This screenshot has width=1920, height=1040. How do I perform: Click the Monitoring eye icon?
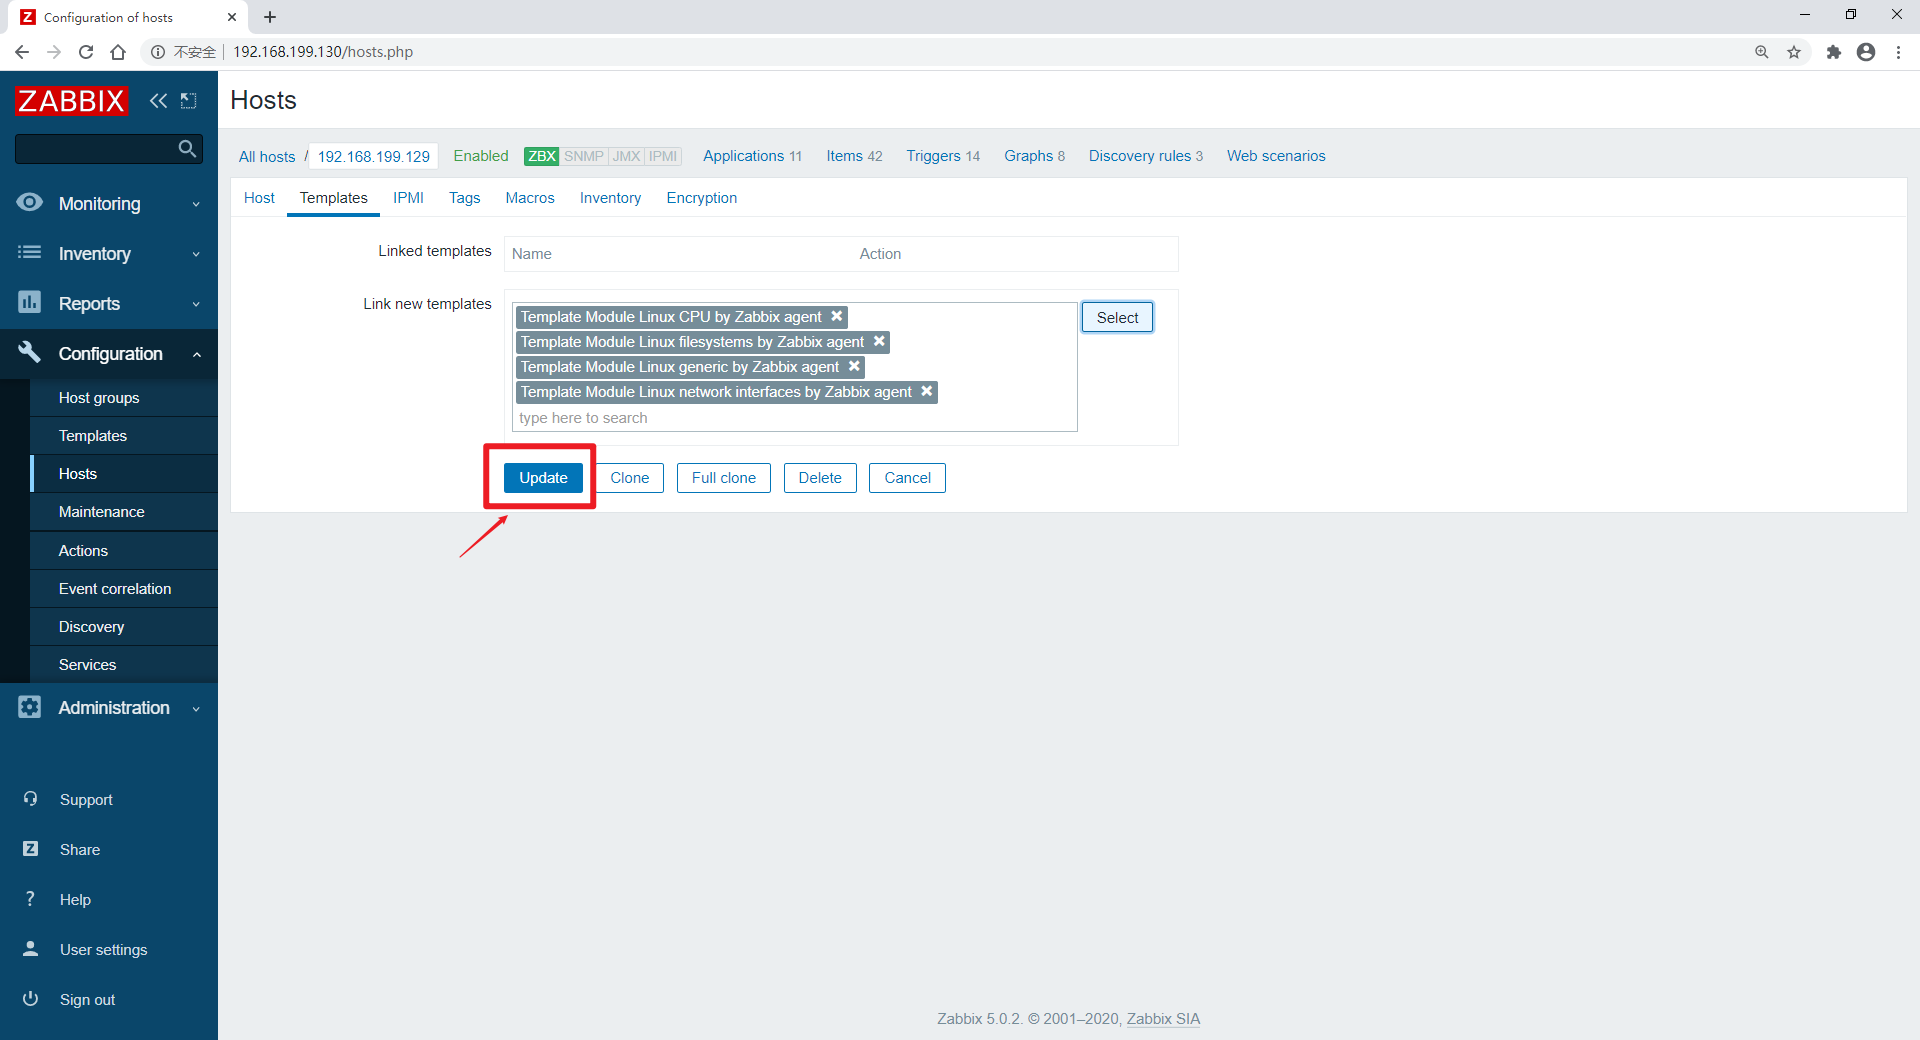click(x=30, y=203)
